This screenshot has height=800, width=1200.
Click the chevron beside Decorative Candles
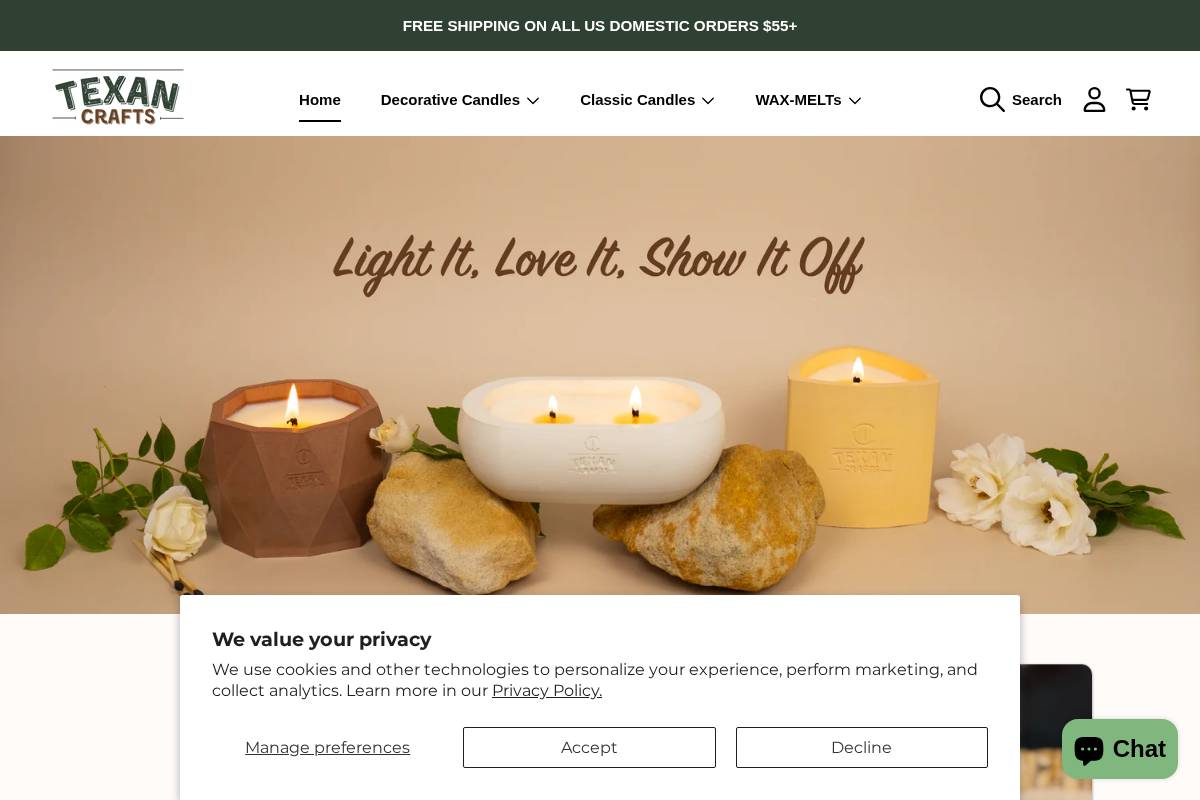533,100
